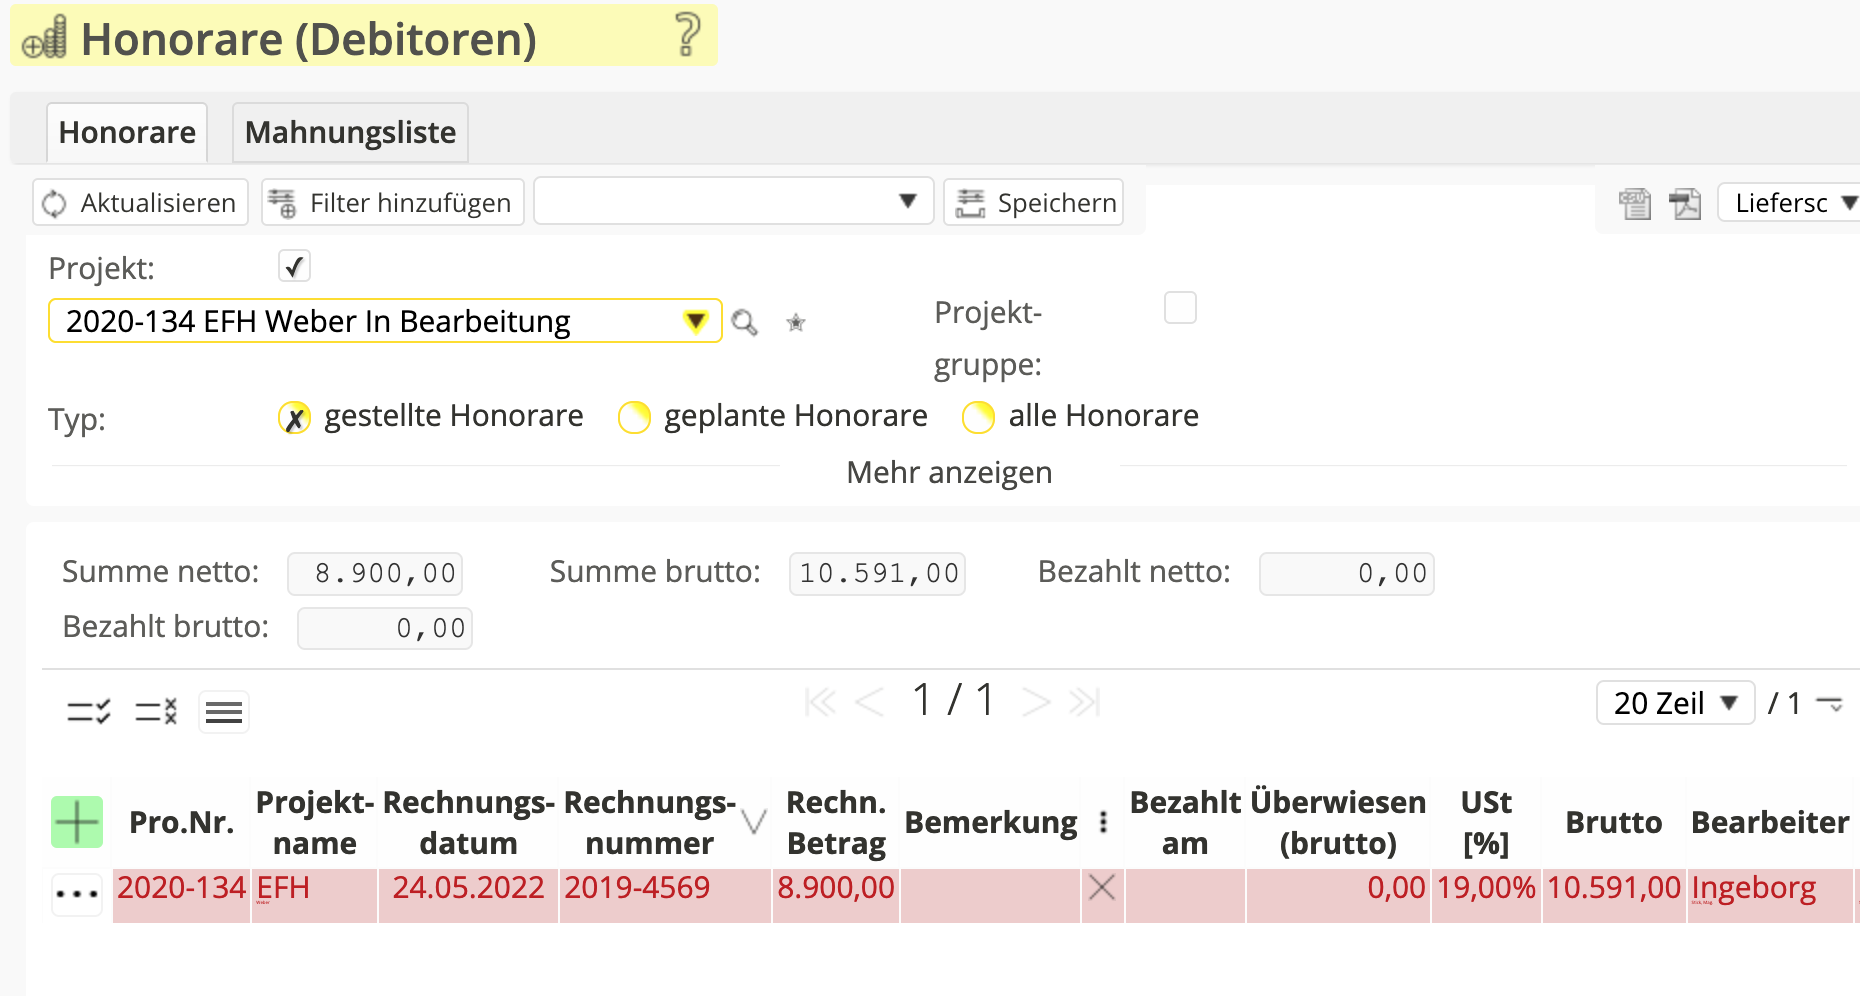Click the green plus add row icon

tap(77, 822)
